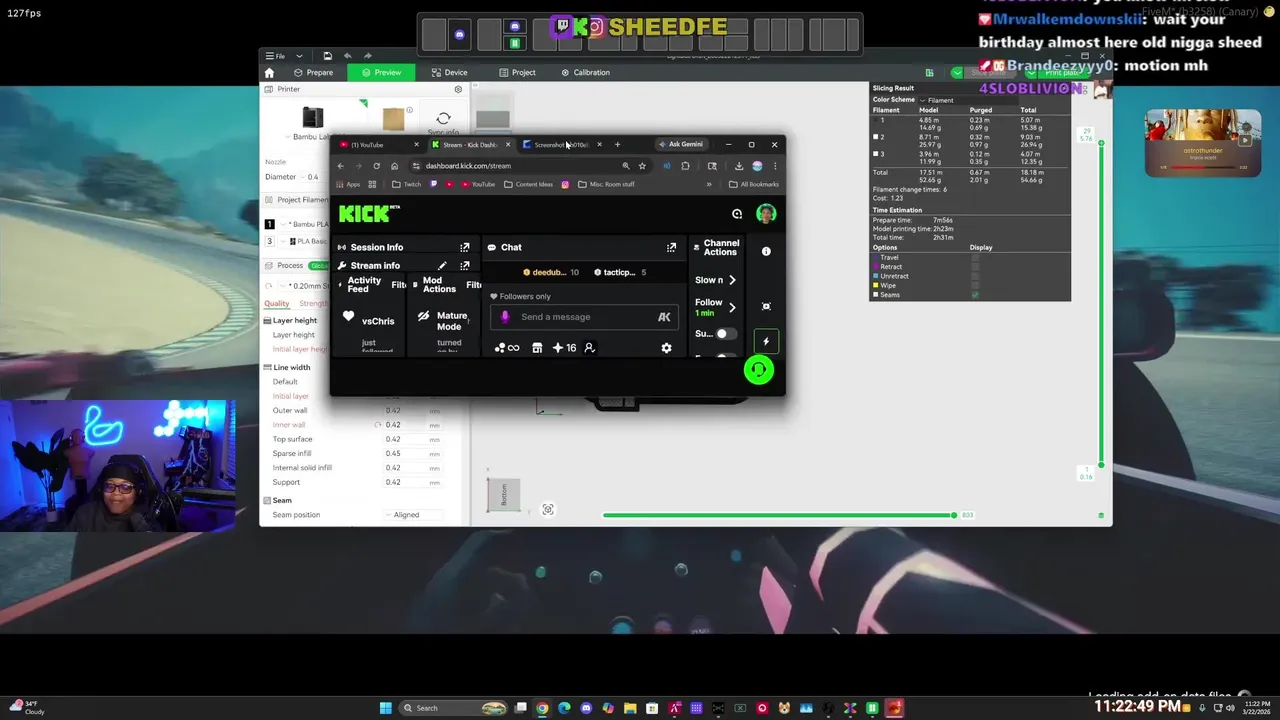Viewport: 1280px width, 720px height.
Task: Click the Send a message chat field
Action: tap(584, 317)
